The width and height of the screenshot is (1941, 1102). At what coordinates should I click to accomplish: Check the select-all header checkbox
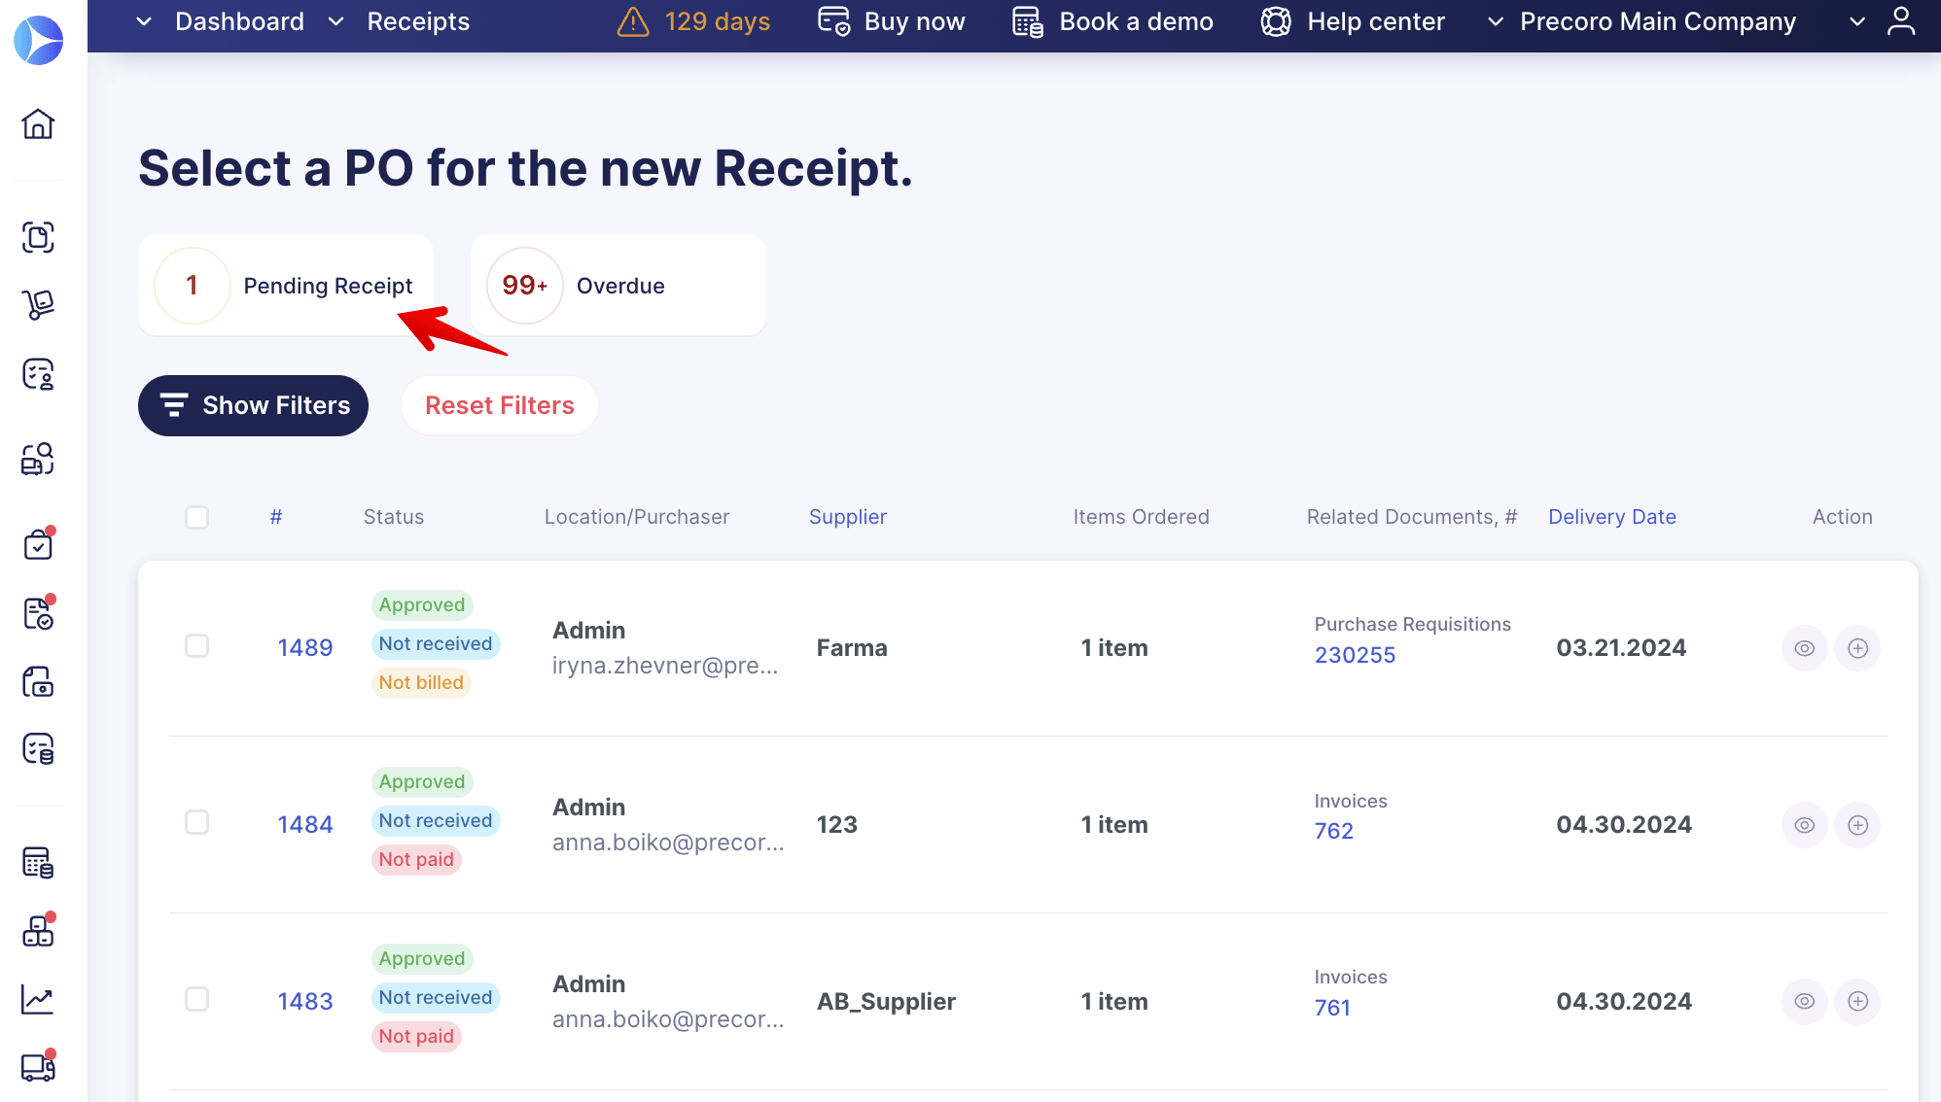197,517
